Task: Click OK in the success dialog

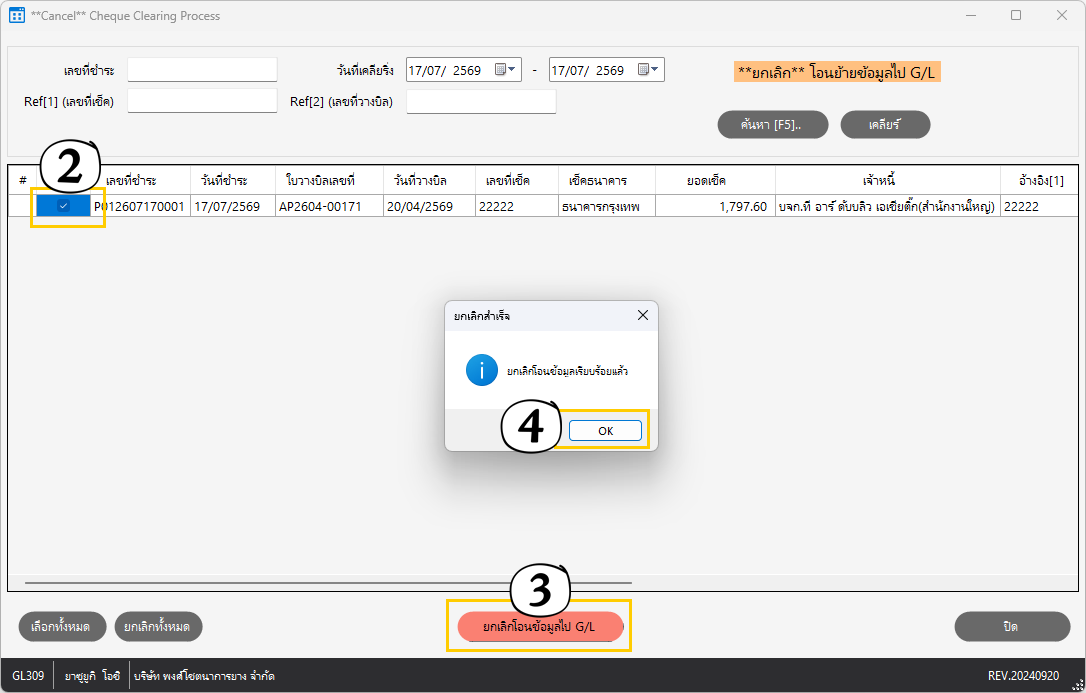Action: (x=605, y=431)
